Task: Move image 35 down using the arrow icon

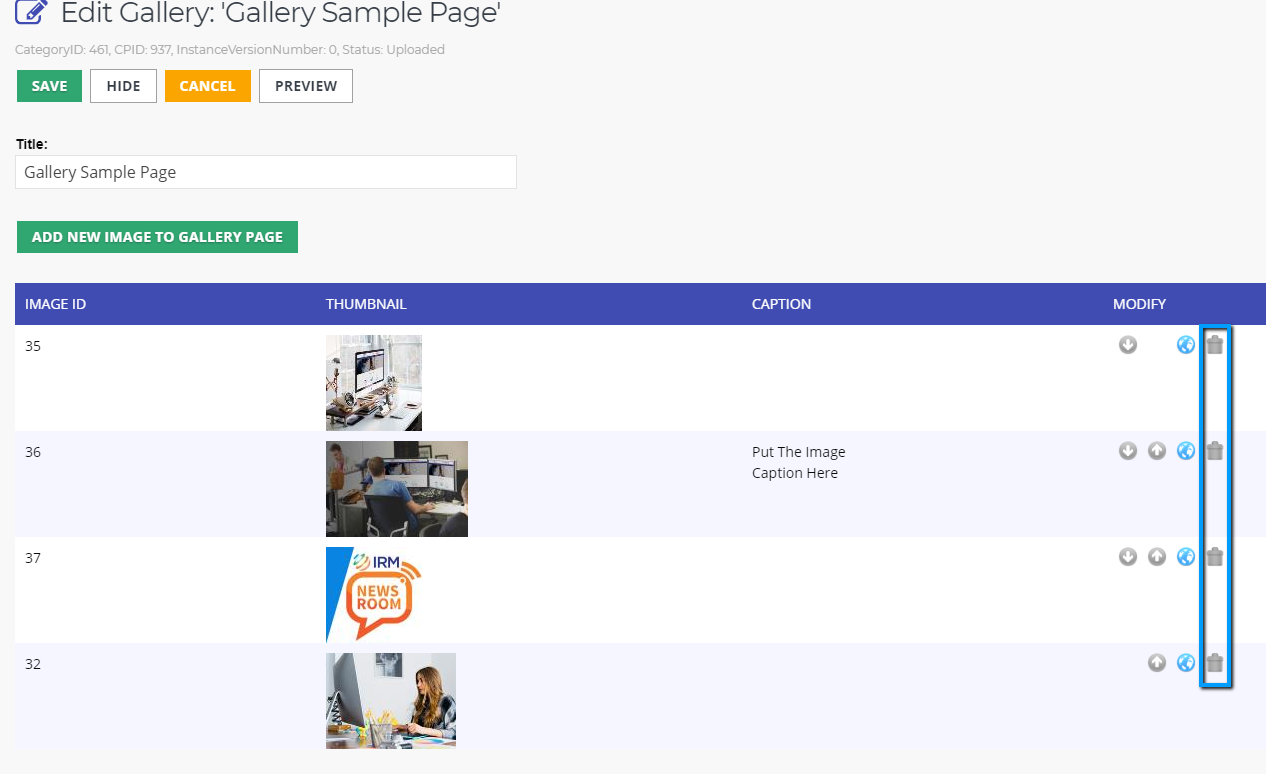Action: click(x=1128, y=345)
